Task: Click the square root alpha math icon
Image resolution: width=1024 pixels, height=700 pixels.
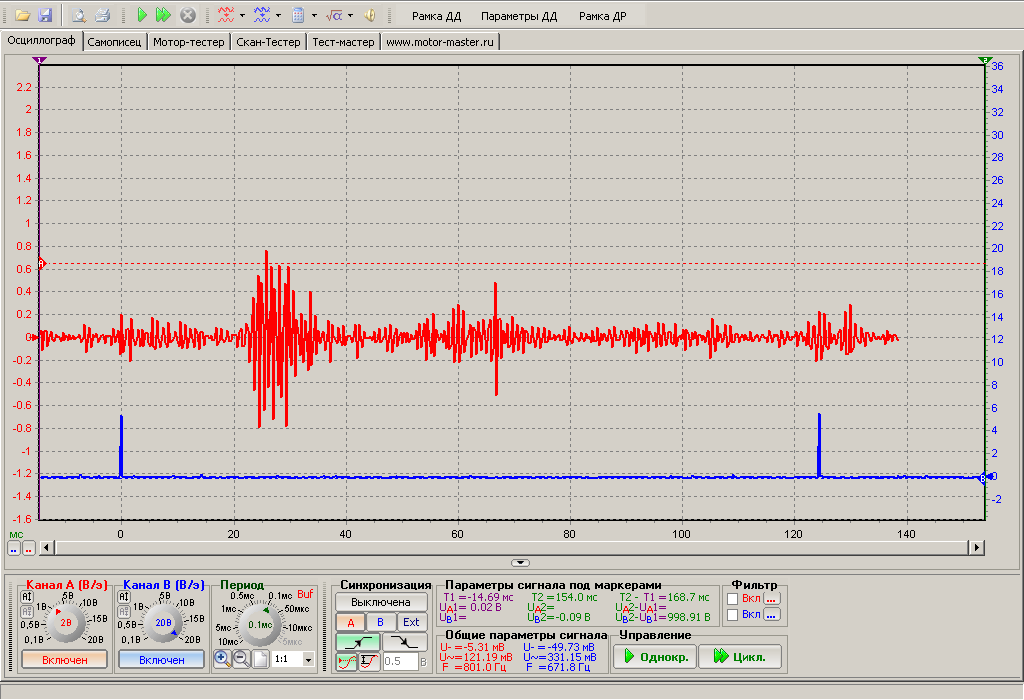Action: (x=334, y=15)
